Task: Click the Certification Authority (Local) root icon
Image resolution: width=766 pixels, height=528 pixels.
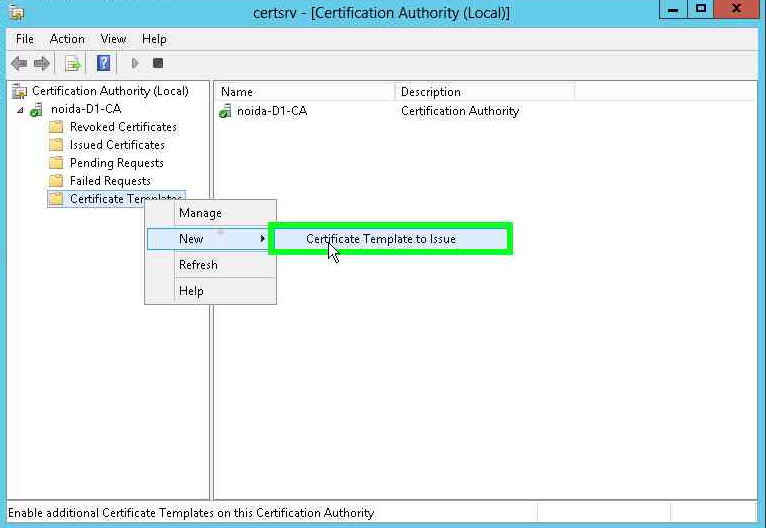Action: point(20,91)
